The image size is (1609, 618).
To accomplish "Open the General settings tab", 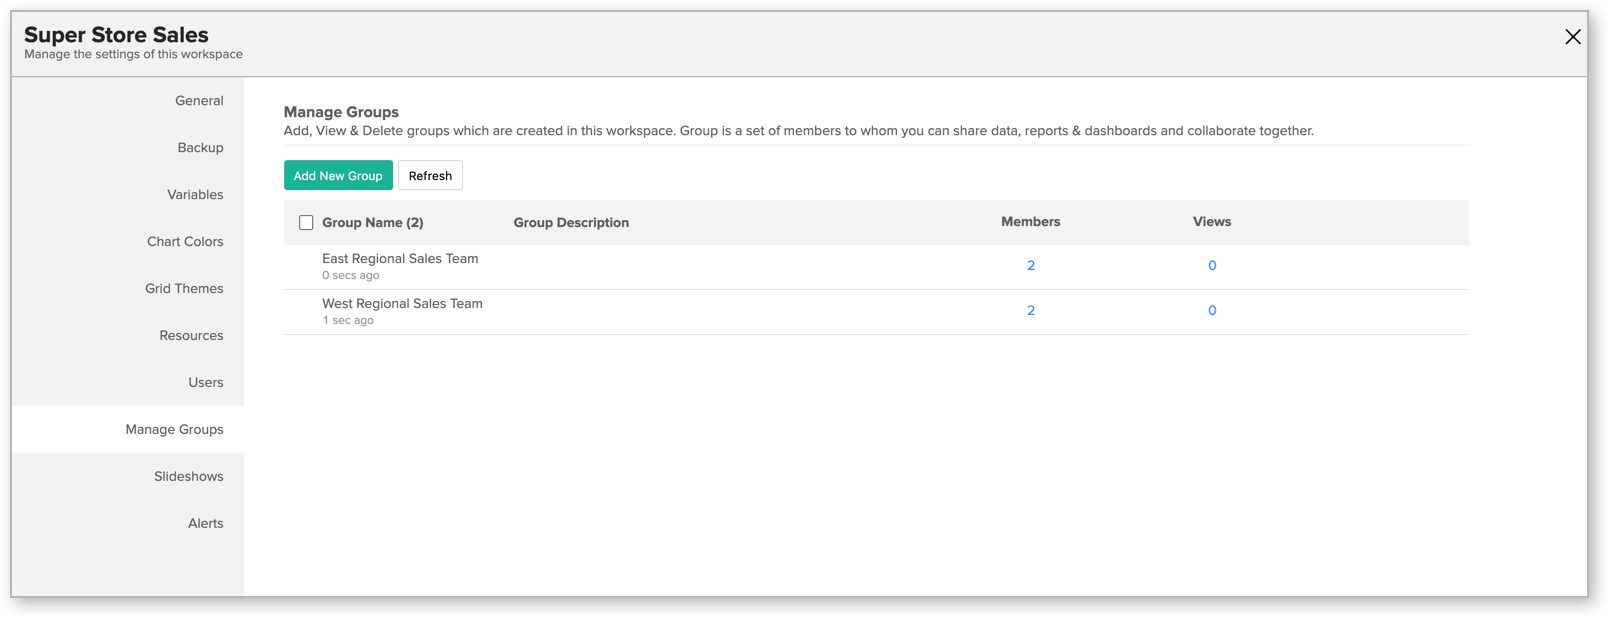I will (x=199, y=101).
